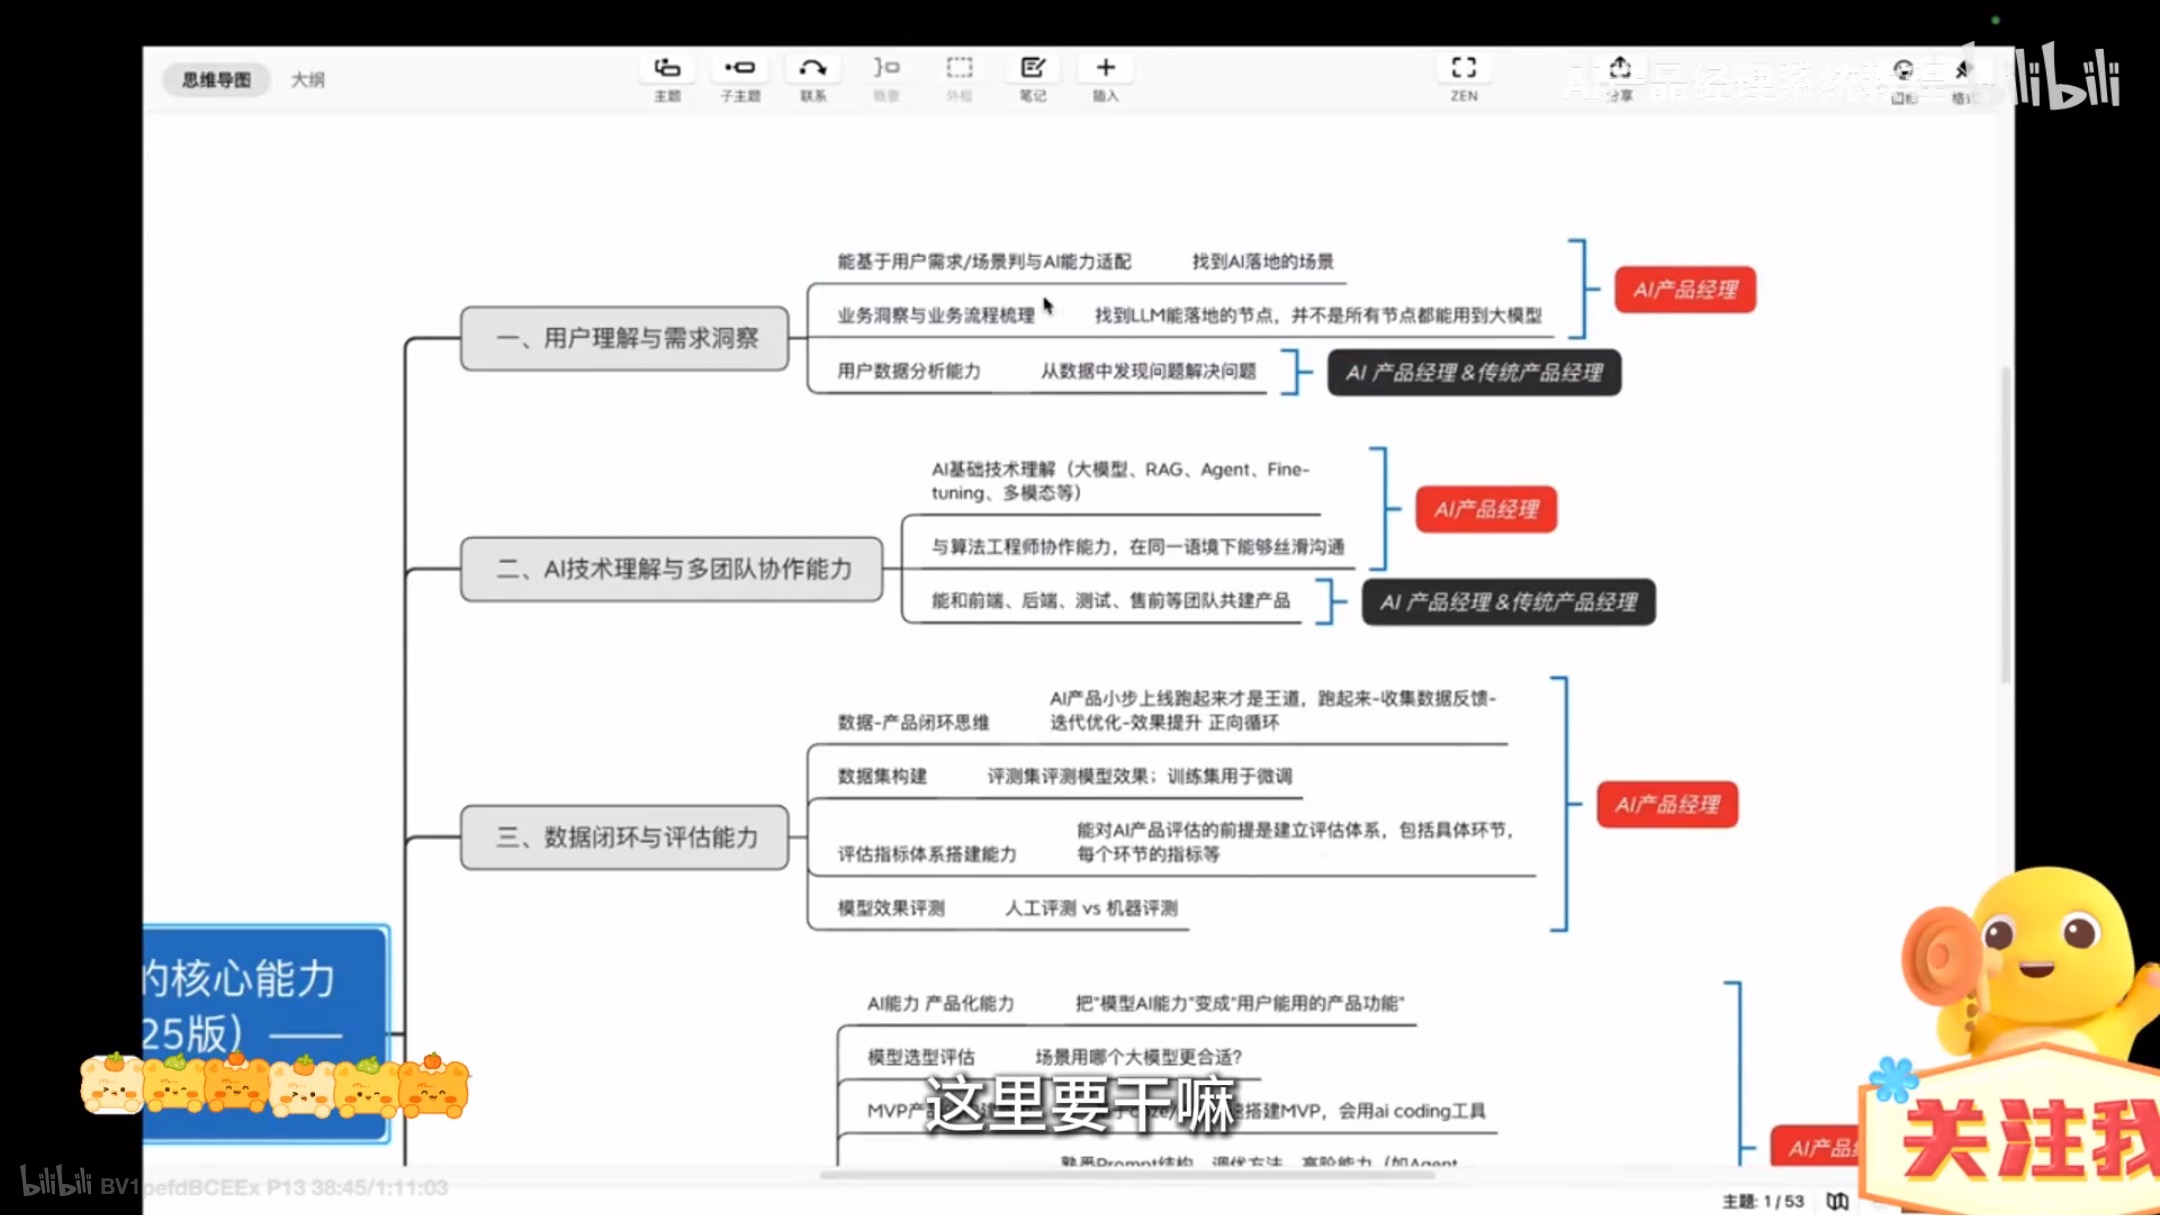Select the 二、AI技术理解与多团队协作能力 node
Viewport: 2160px width, 1216px height.
pos(672,569)
